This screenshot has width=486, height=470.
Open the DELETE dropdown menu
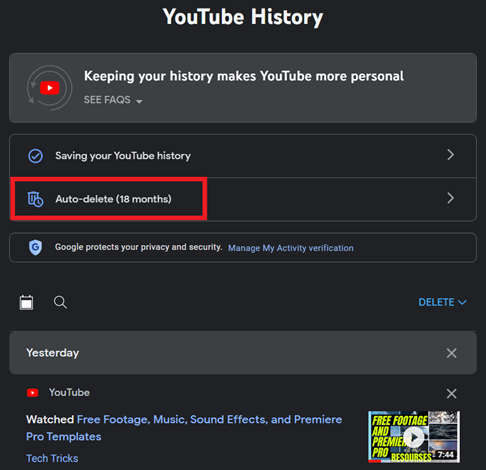442,302
